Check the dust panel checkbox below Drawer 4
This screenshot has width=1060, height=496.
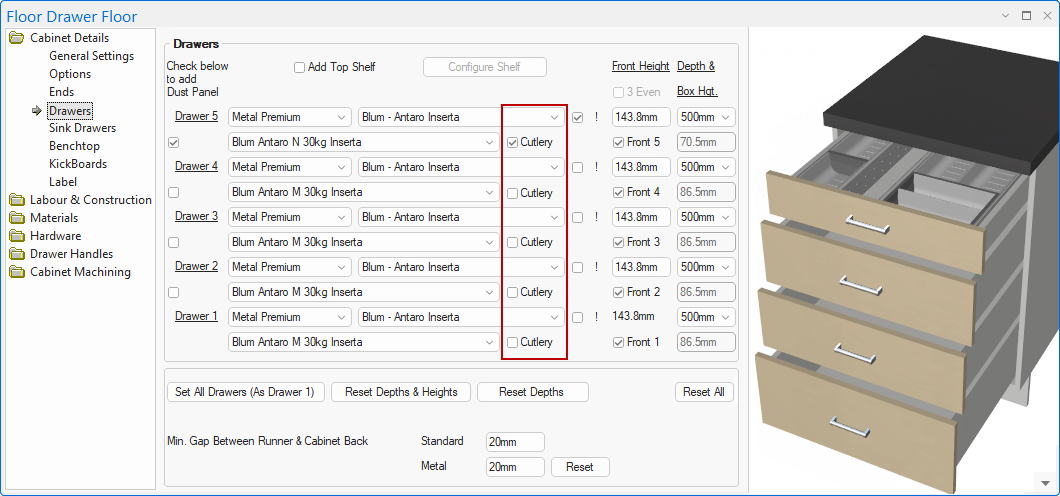coord(174,193)
